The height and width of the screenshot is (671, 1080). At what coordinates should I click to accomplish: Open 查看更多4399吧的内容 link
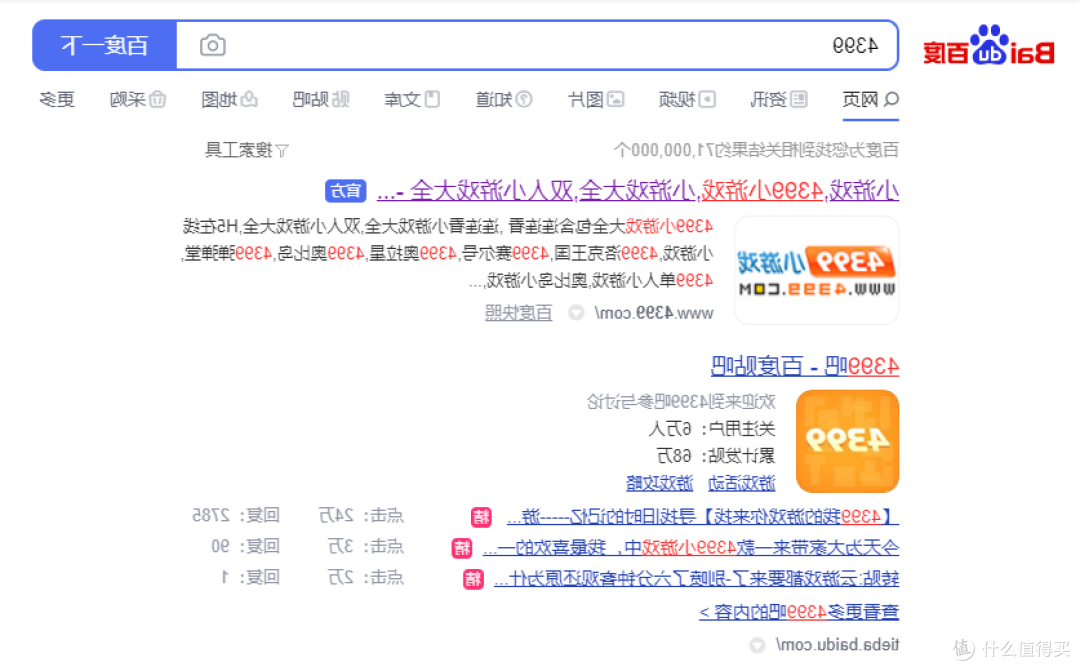[799, 612]
